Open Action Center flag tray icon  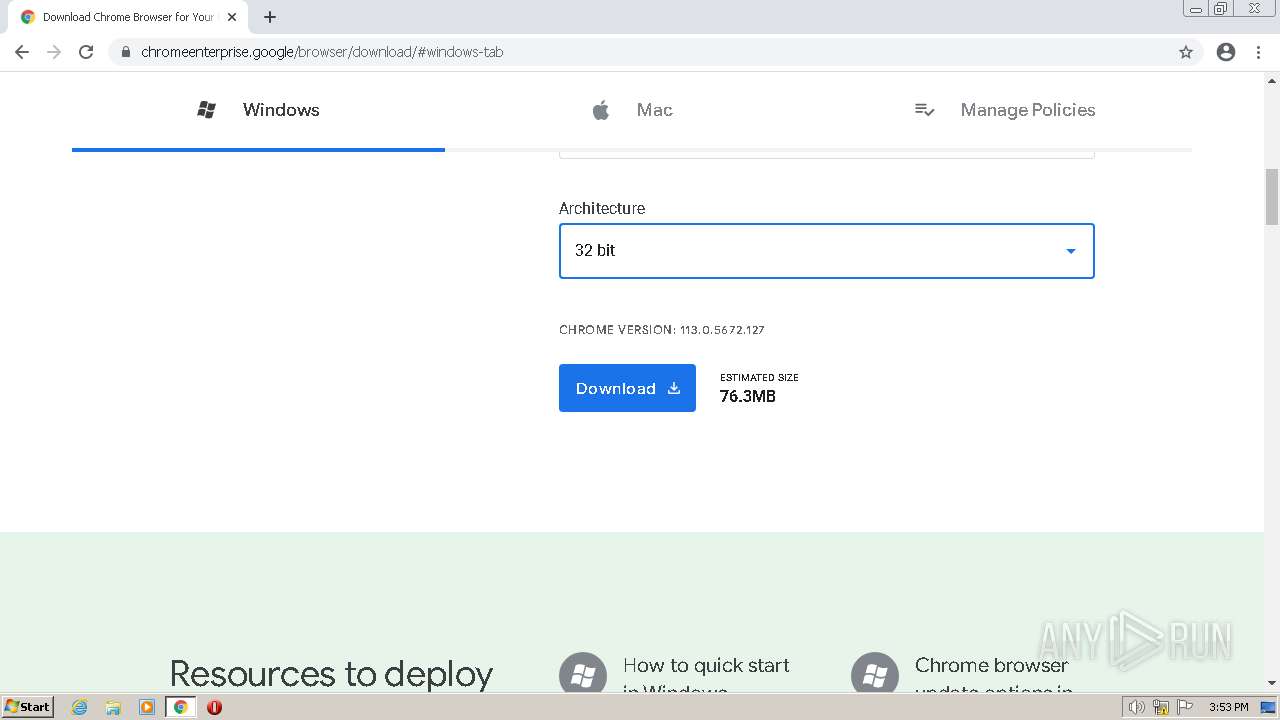click(x=1185, y=707)
